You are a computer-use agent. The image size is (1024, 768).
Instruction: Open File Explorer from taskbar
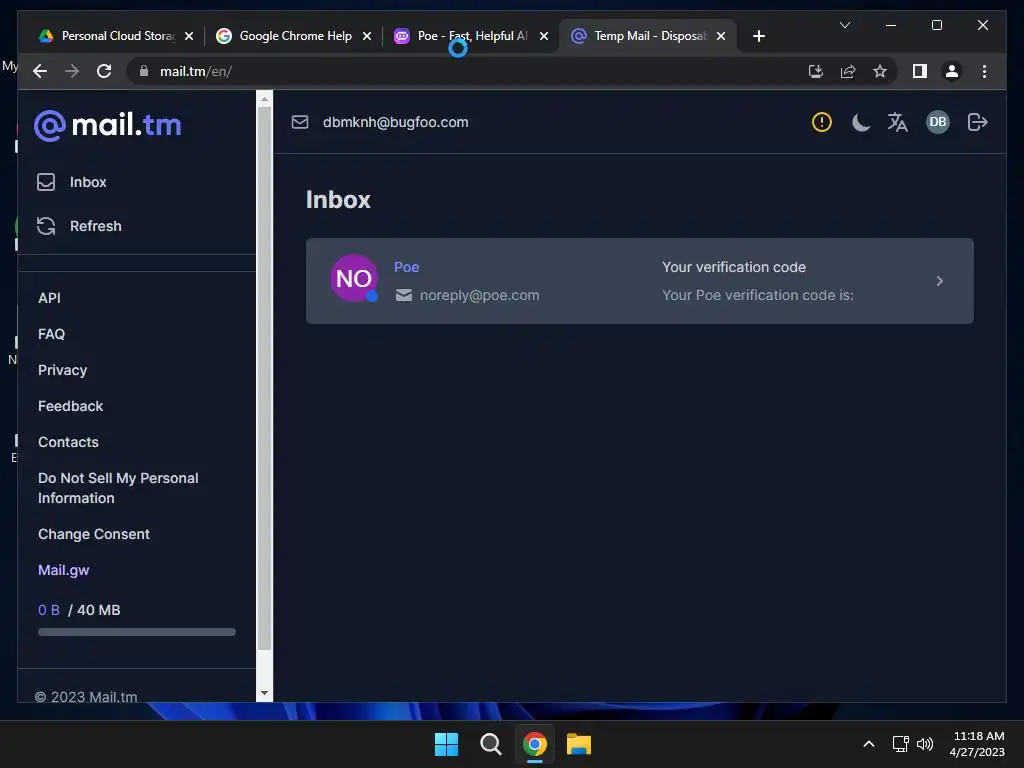[579, 744]
